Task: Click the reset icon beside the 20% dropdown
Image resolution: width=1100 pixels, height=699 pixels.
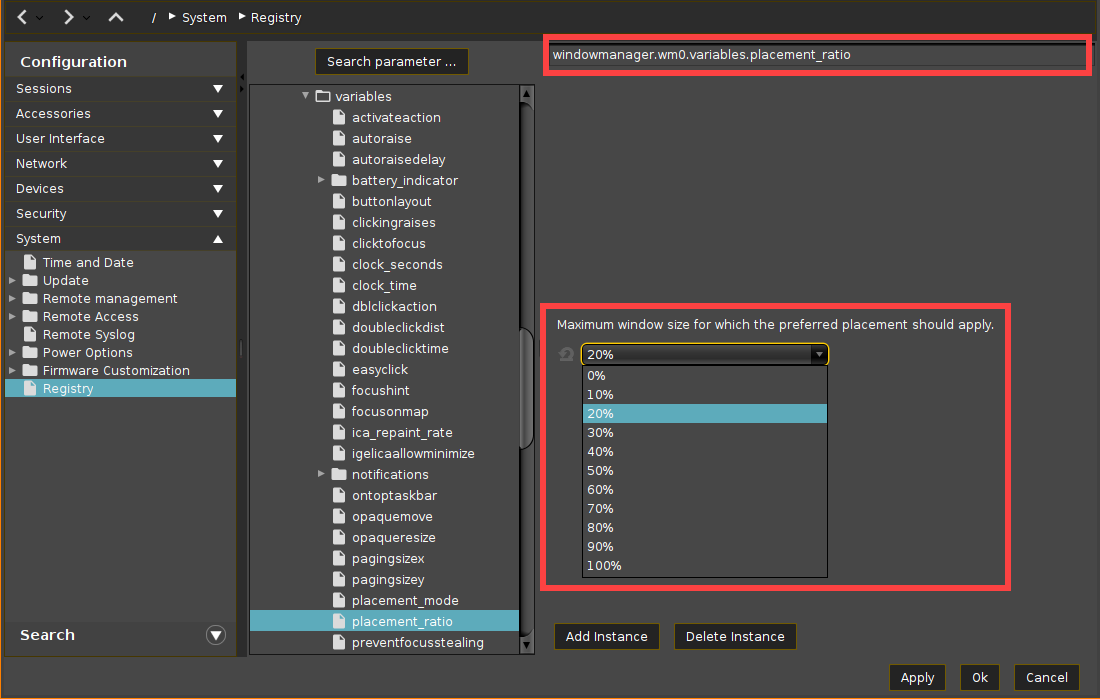Action: coord(567,354)
